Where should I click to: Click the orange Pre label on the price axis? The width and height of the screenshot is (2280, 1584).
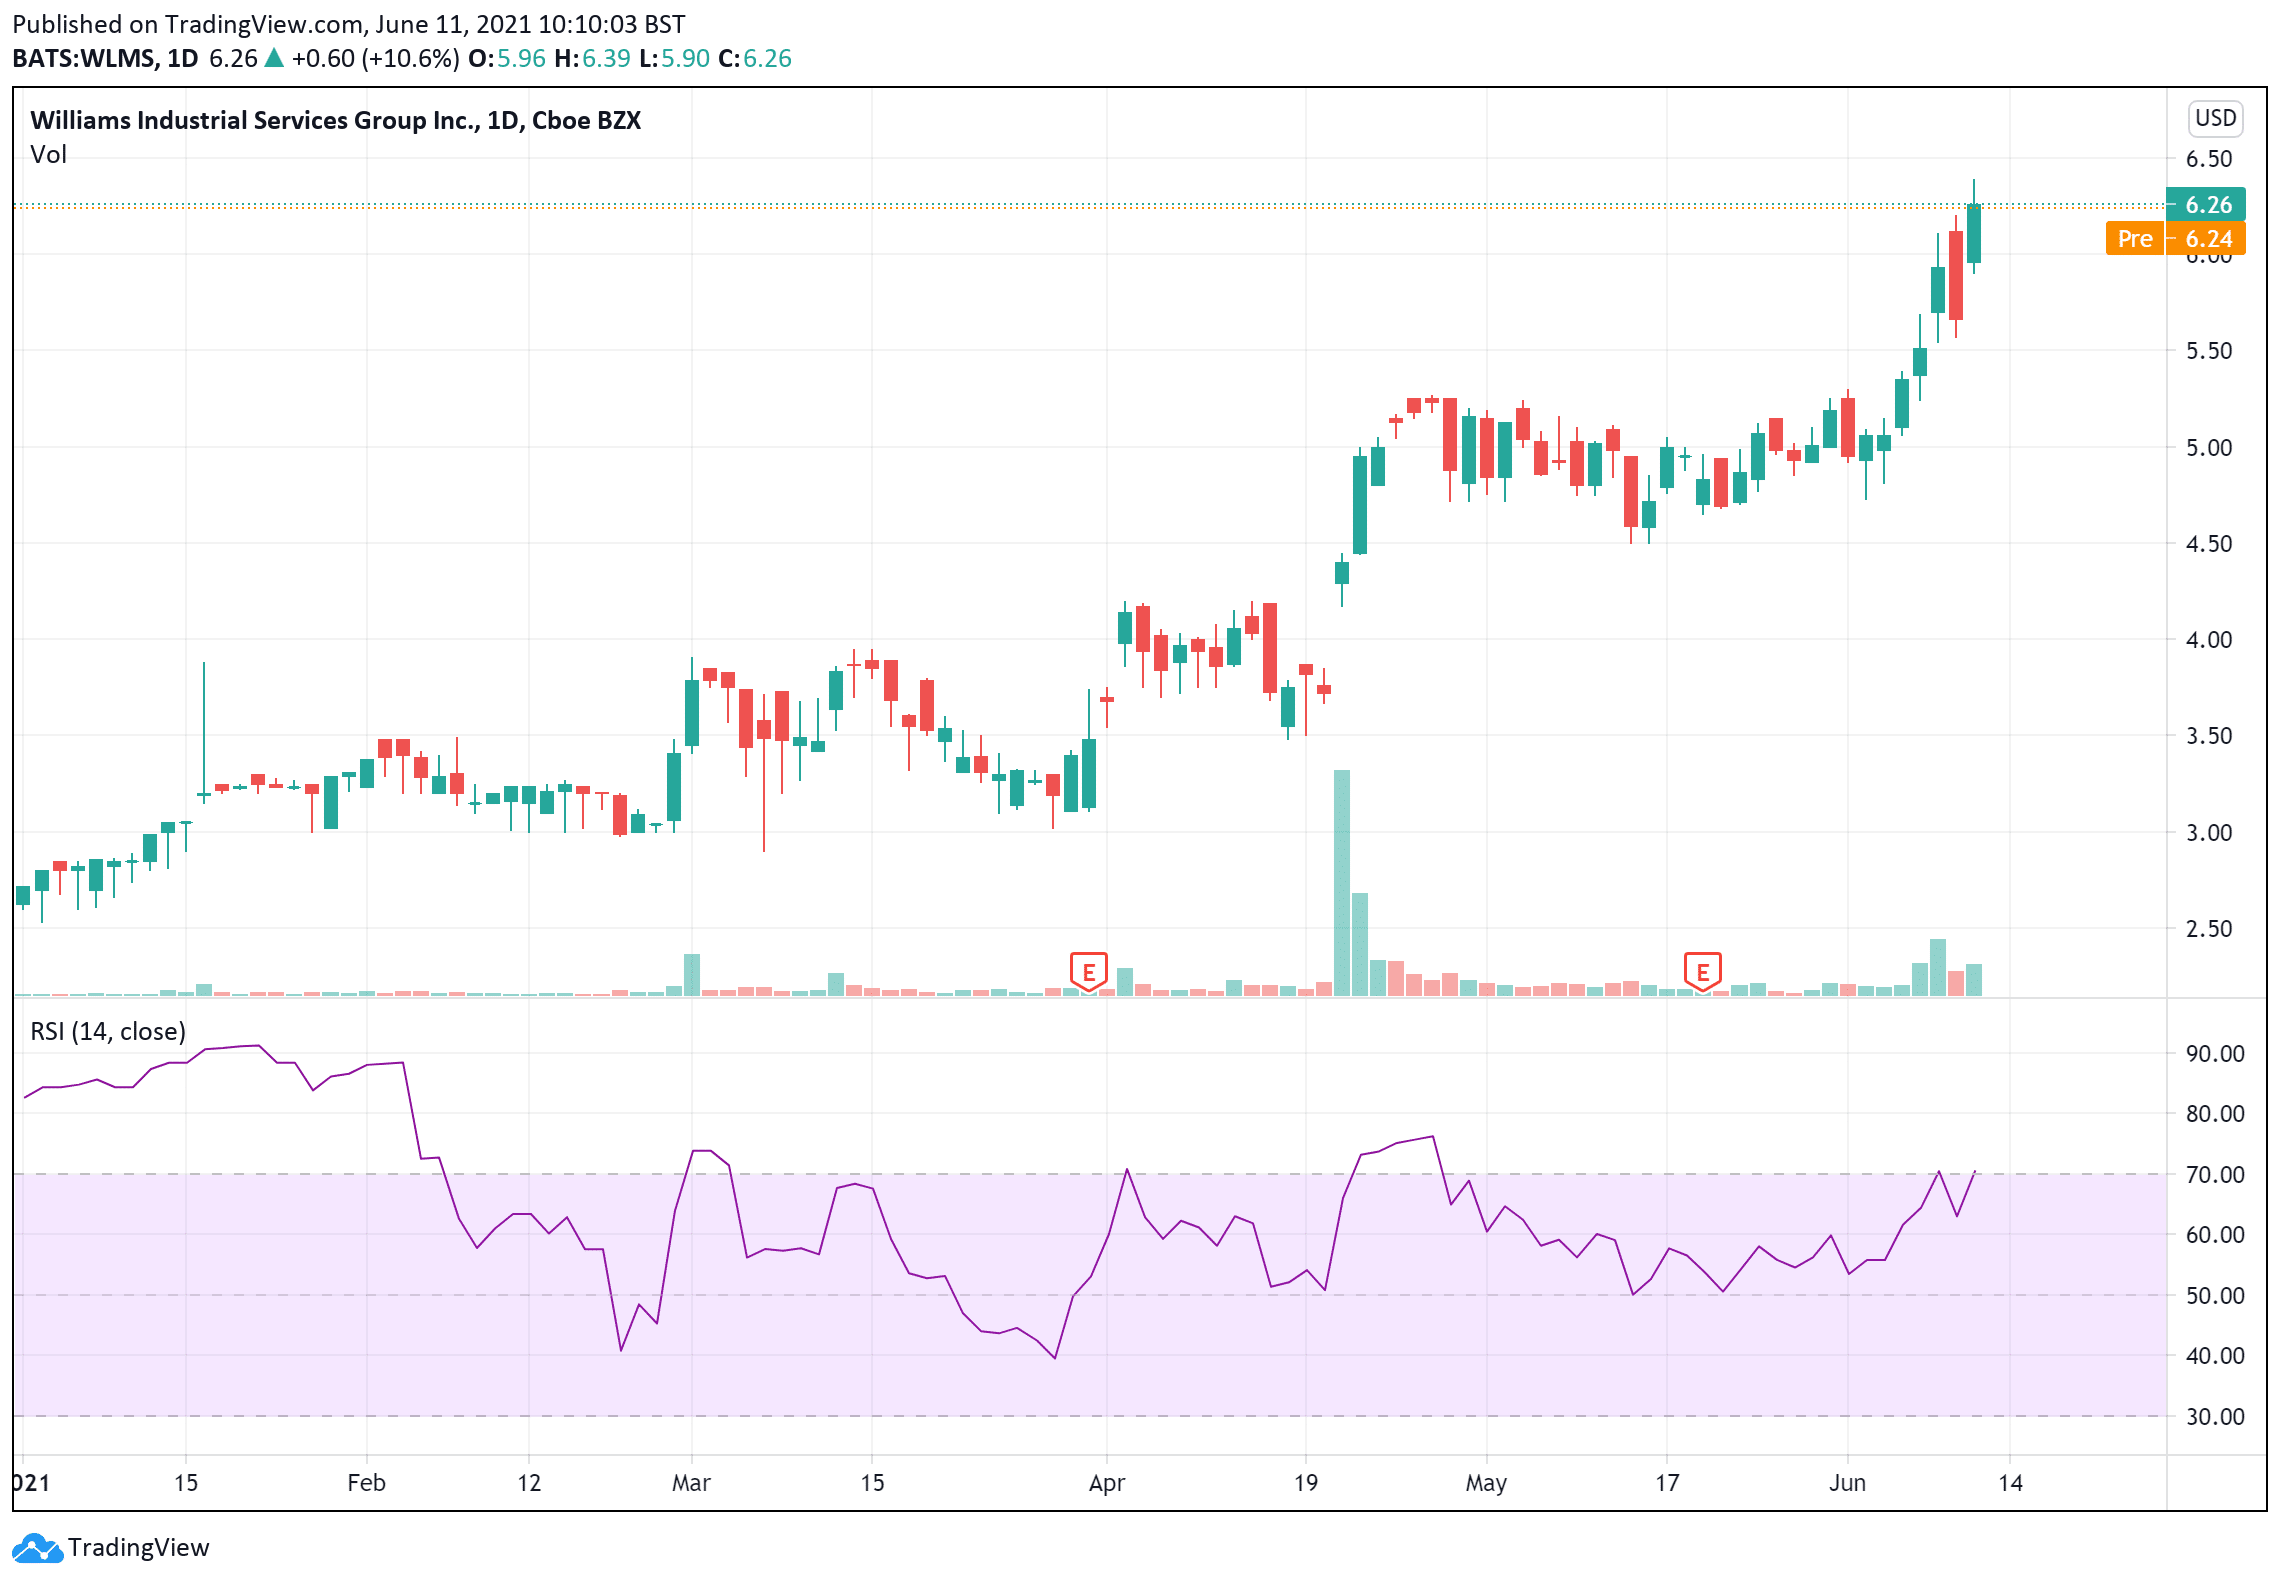2134,238
